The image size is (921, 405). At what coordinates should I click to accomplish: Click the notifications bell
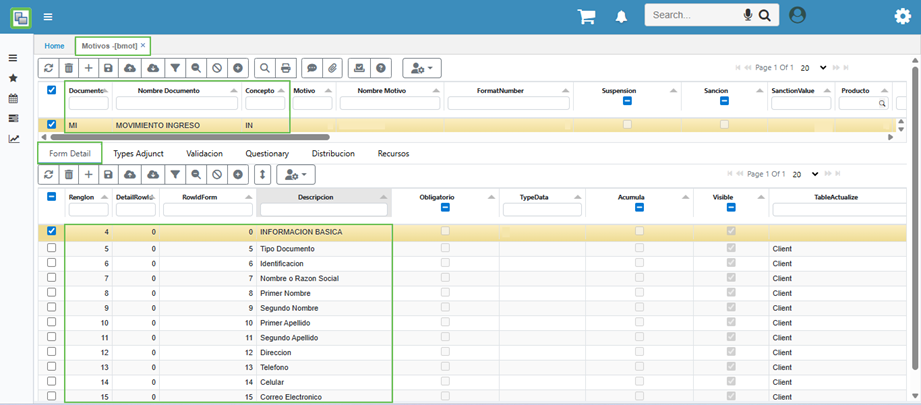[x=621, y=16]
